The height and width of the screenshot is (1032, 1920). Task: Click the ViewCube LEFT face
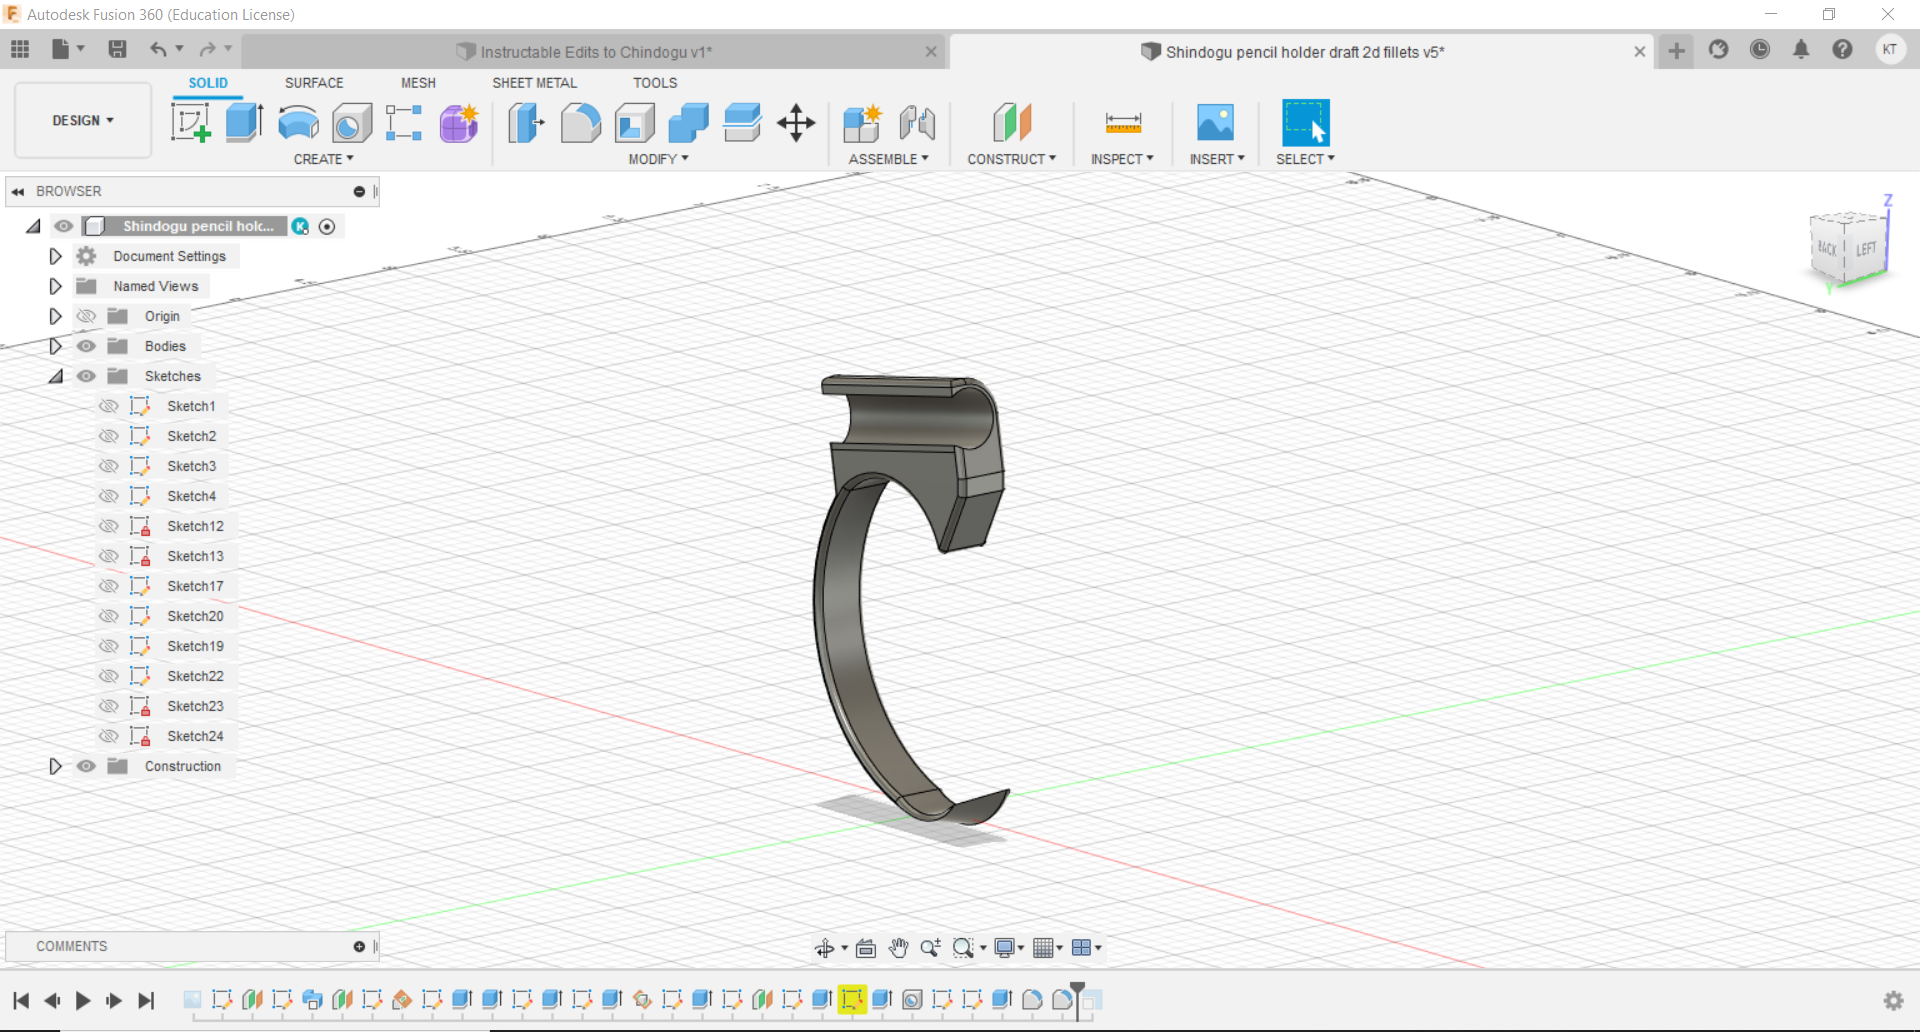click(1865, 249)
